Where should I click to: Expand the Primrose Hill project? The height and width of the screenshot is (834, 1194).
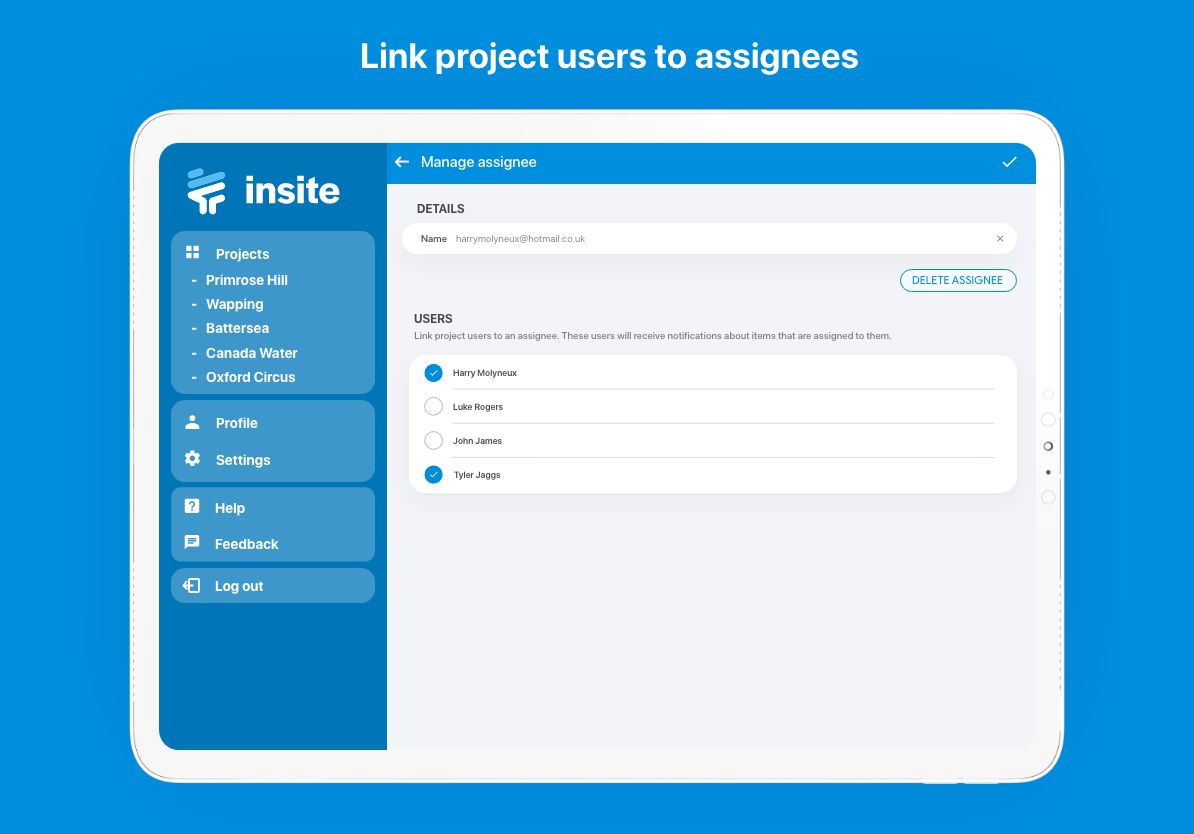[246, 280]
